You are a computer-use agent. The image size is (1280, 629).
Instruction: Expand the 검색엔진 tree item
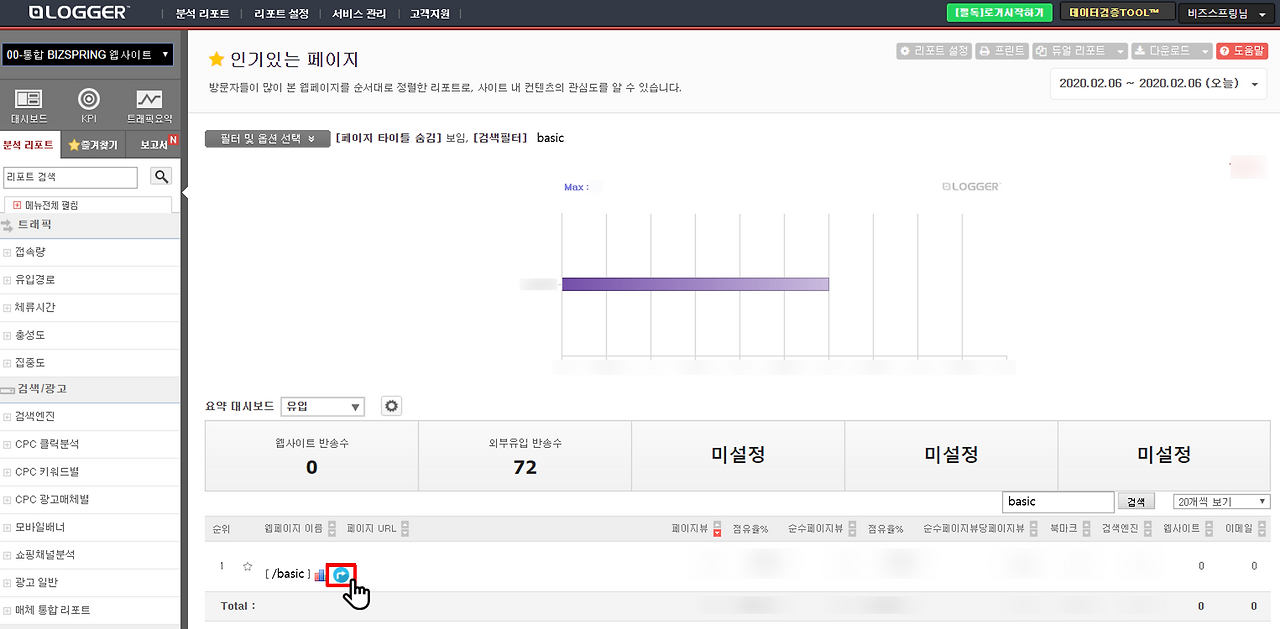pos(7,416)
